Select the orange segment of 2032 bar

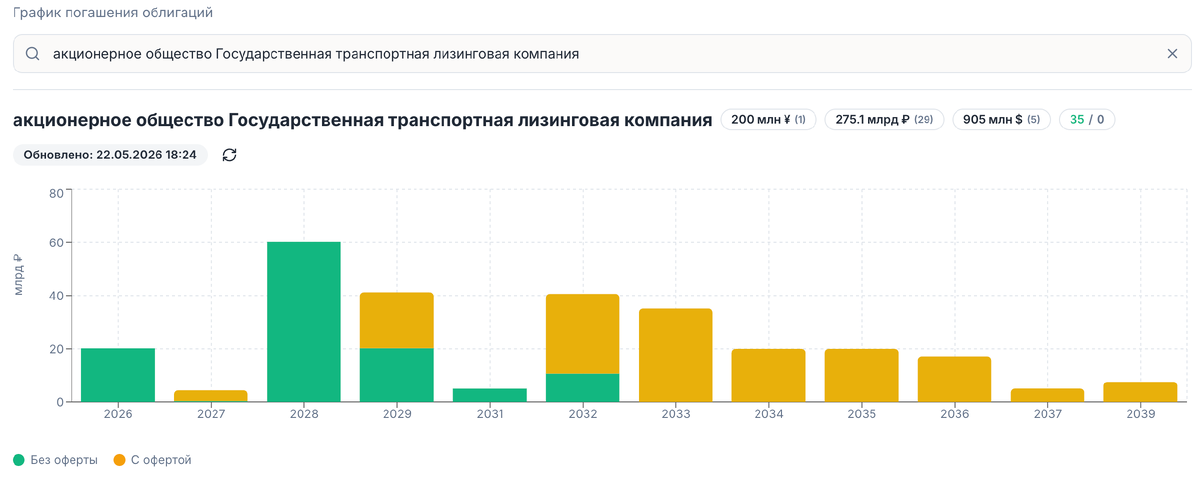[583, 334]
